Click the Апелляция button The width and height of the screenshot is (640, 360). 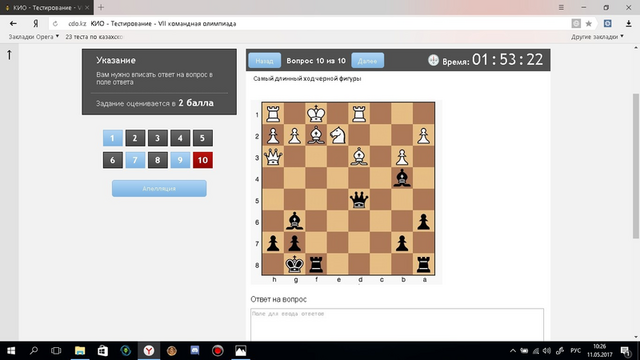[159, 189]
